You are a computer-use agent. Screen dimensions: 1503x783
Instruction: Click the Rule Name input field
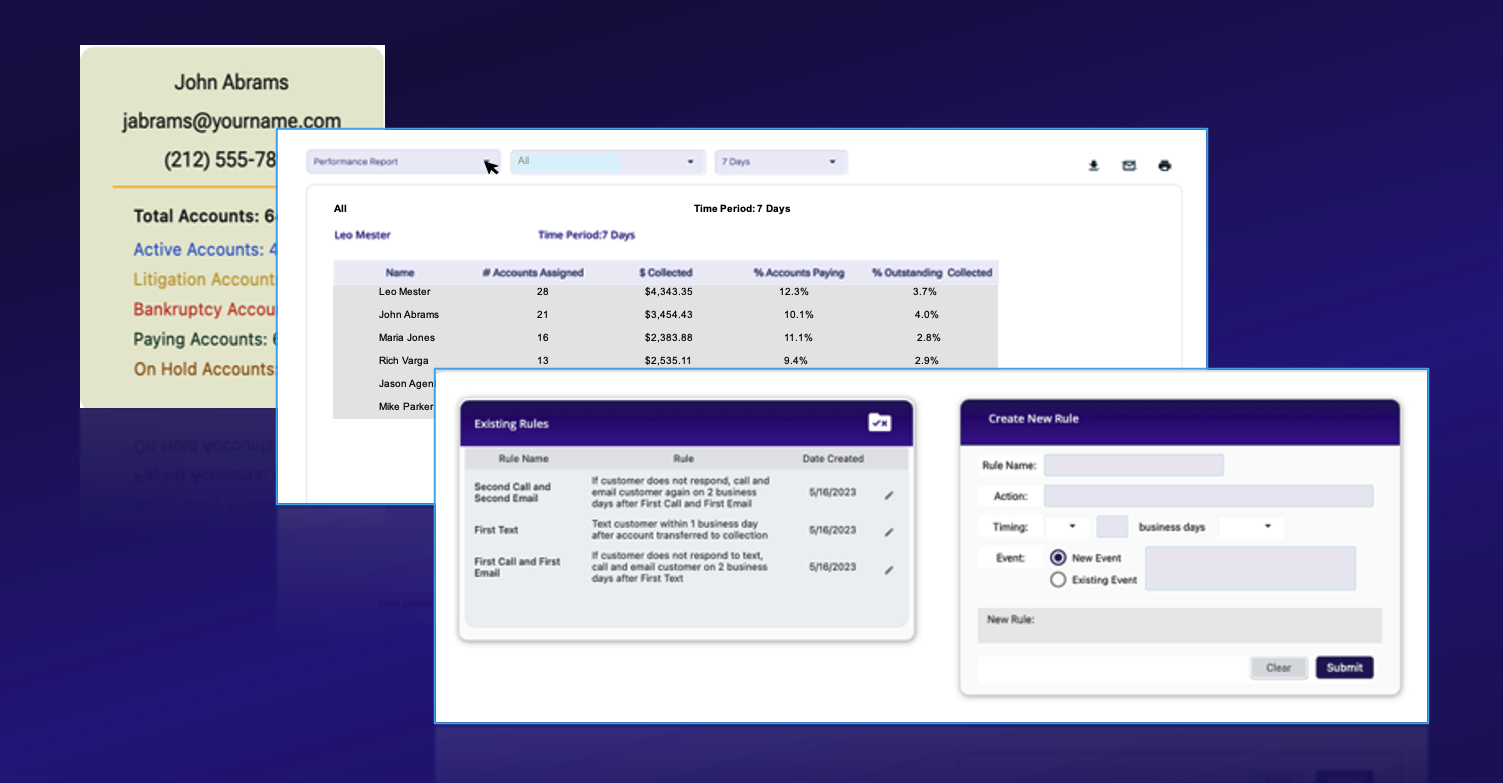tap(1134, 465)
